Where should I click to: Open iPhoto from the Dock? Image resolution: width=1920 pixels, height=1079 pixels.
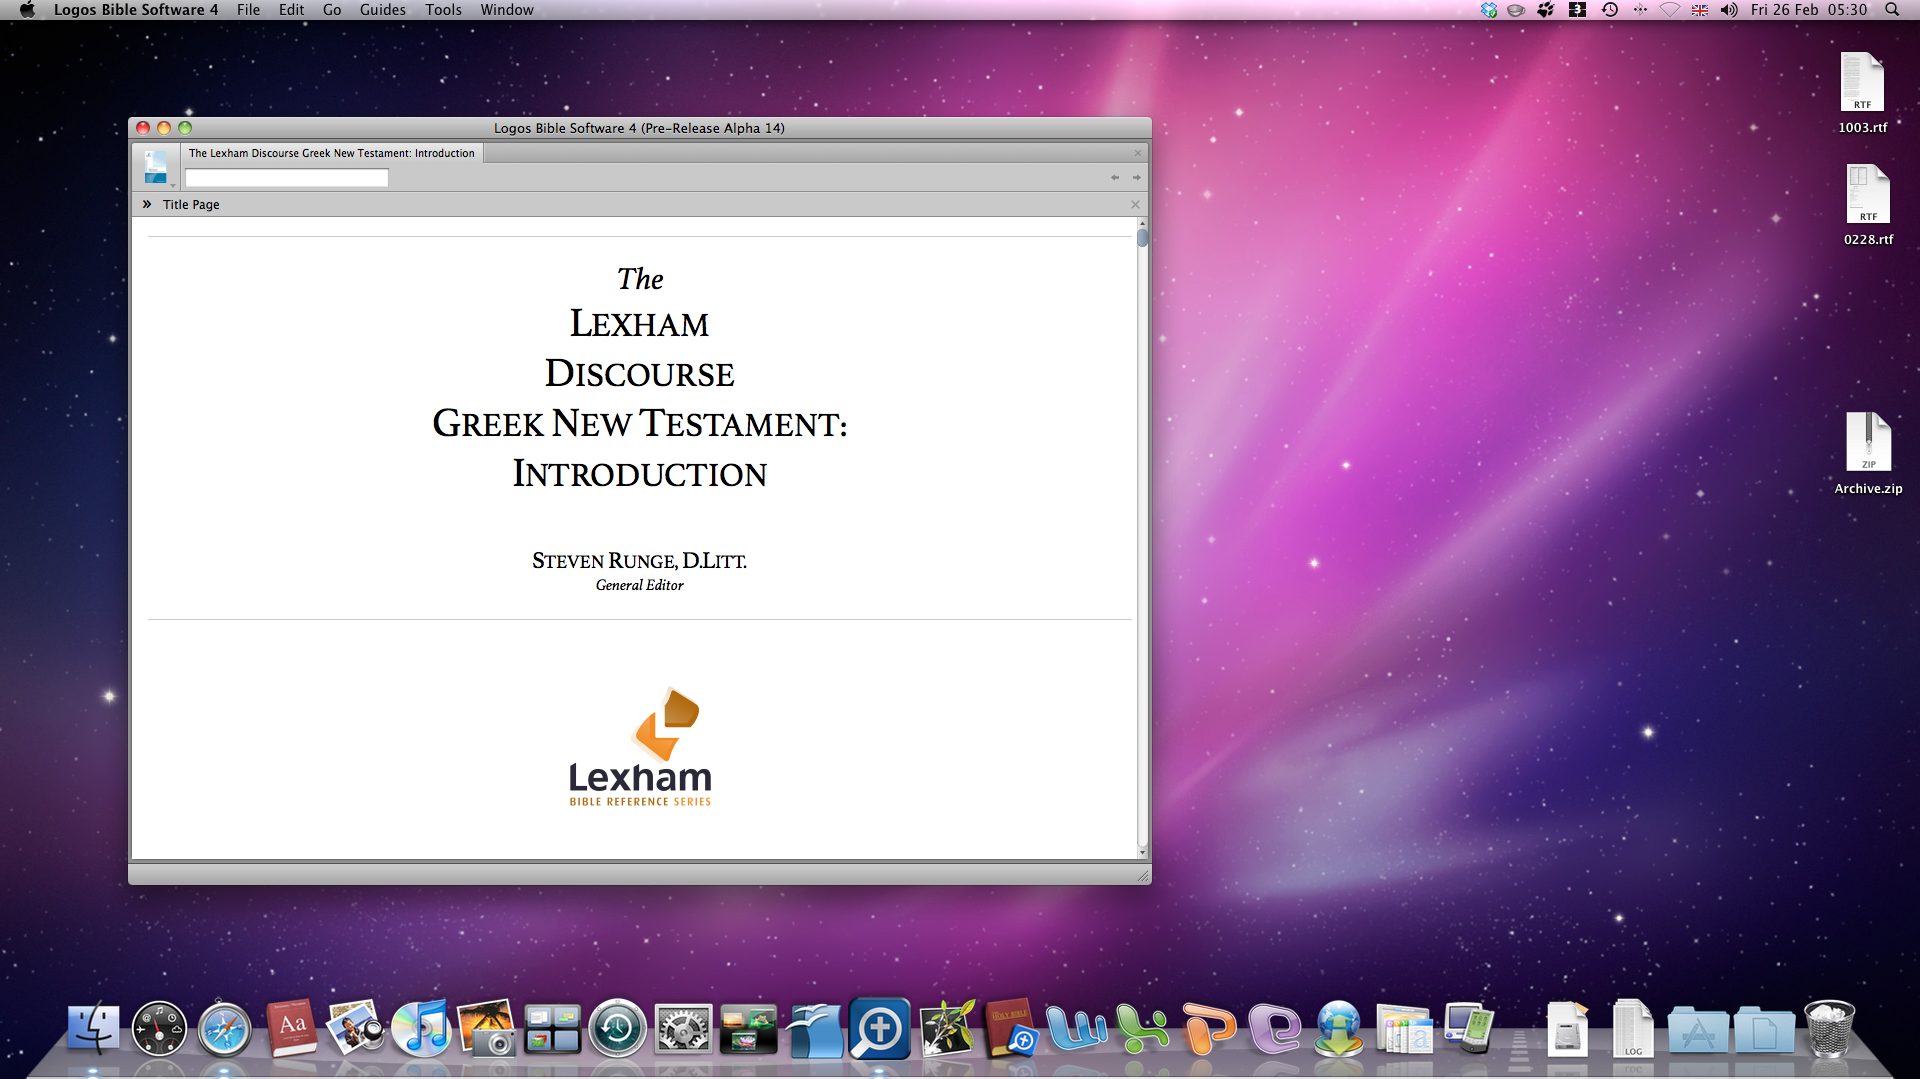(x=487, y=1029)
